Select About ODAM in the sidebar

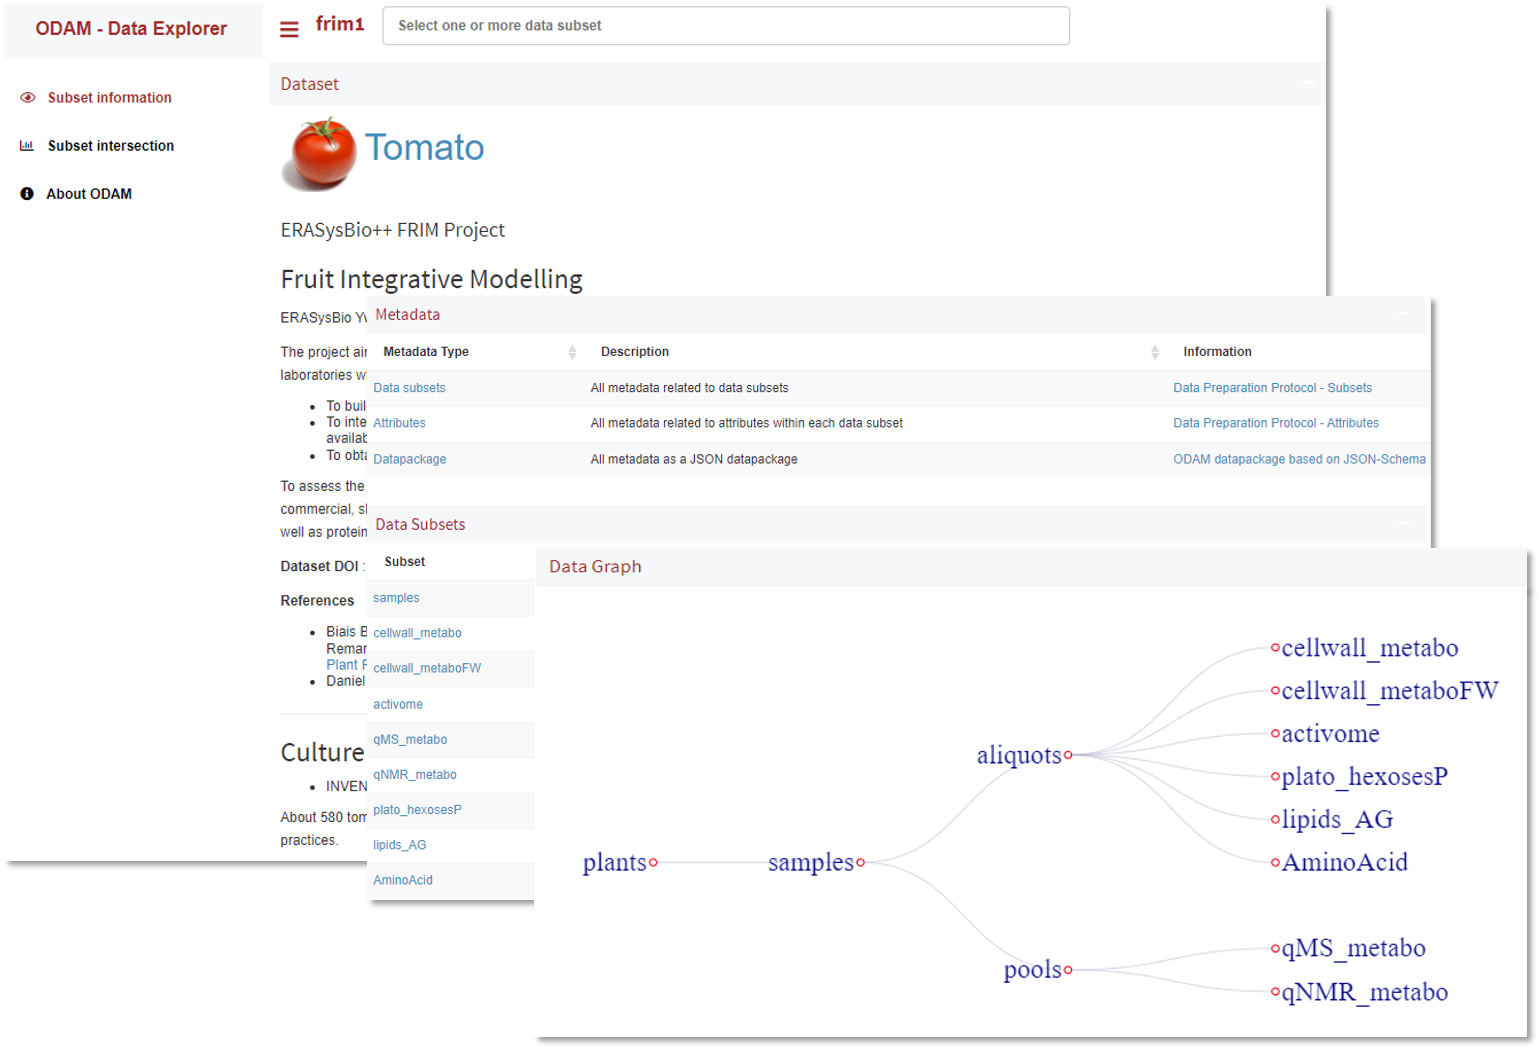pyautogui.click(x=88, y=193)
